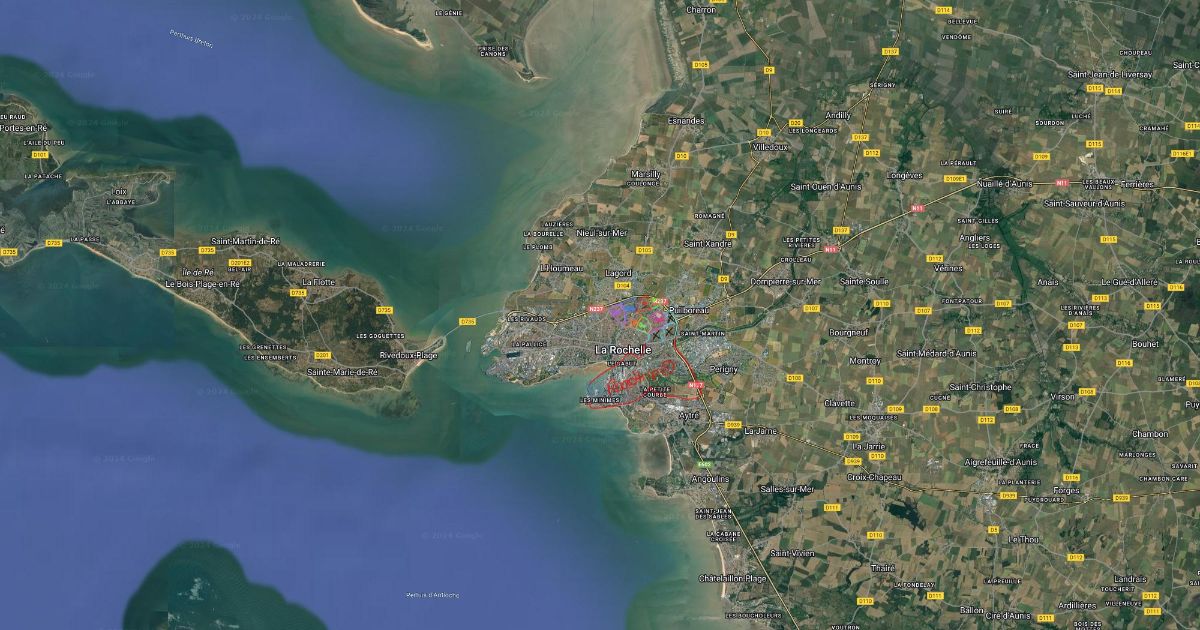Image resolution: width=1200 pixels, height=630 pixels.
Task: Select the Saint-Christophe label
Action: pos(980,387)
